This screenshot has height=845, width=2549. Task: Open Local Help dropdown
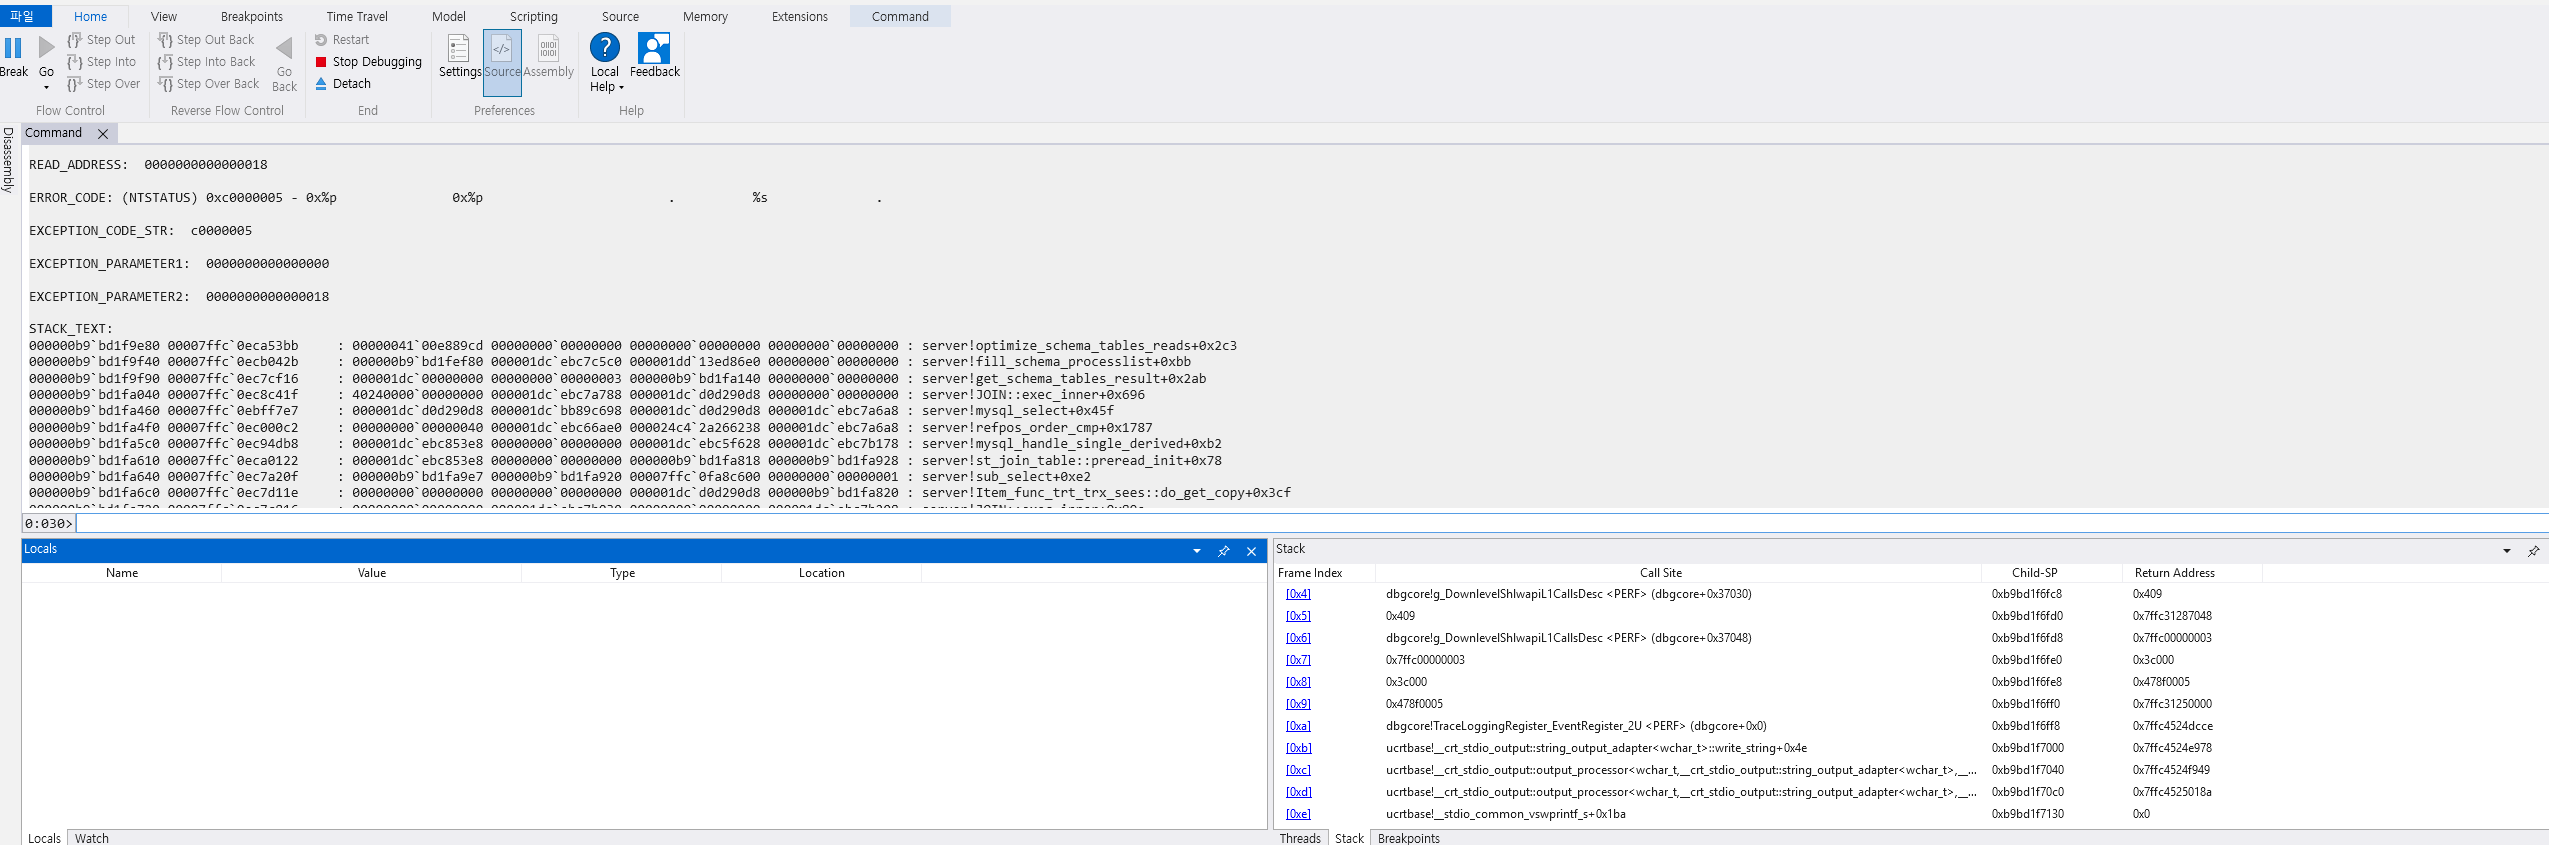(605, 63)
